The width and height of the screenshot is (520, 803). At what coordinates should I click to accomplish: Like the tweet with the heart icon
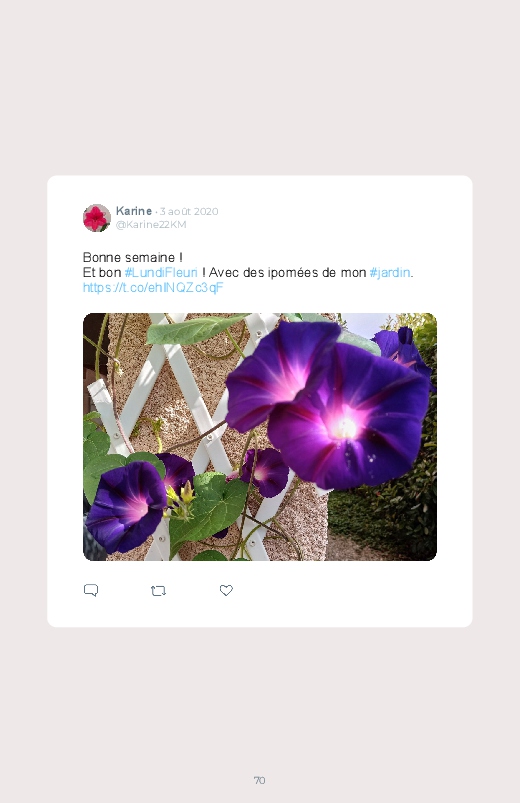(226, 590)
